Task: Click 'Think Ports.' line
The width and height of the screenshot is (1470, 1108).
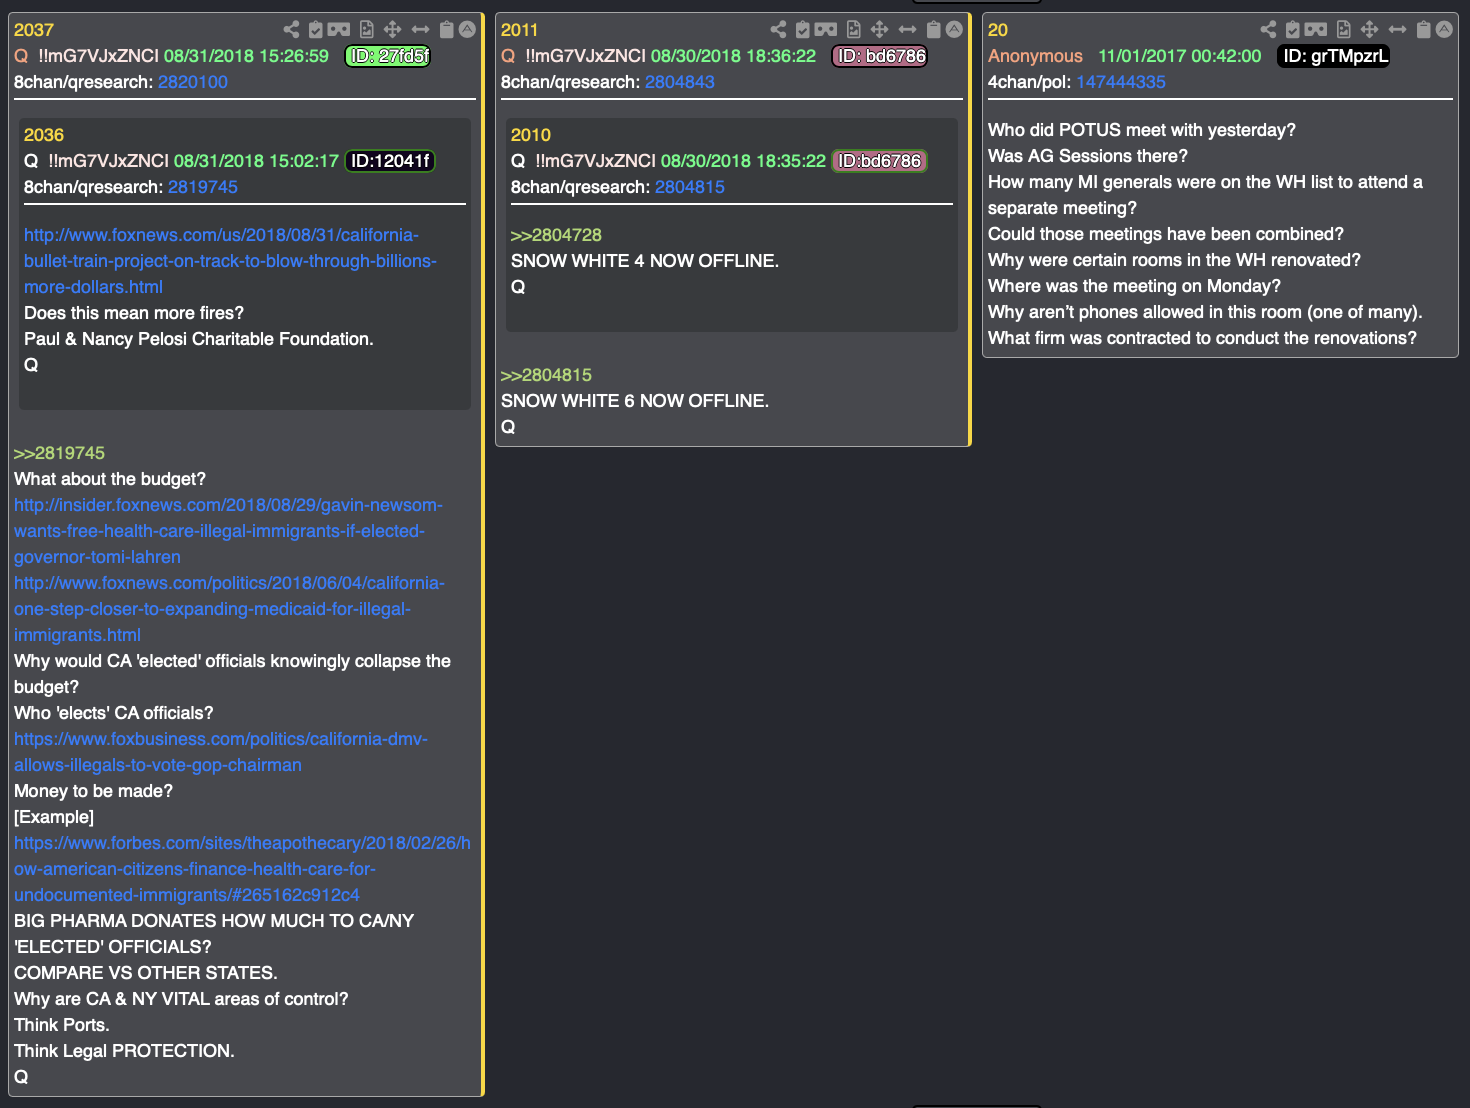Action: tap(62, 1025)
